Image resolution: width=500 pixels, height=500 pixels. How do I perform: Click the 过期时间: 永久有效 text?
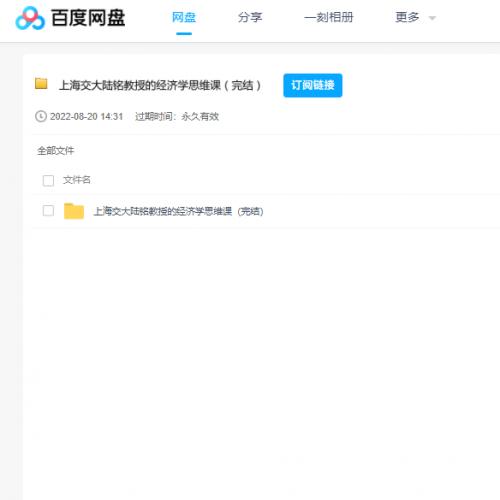click(x=177, y=117)
